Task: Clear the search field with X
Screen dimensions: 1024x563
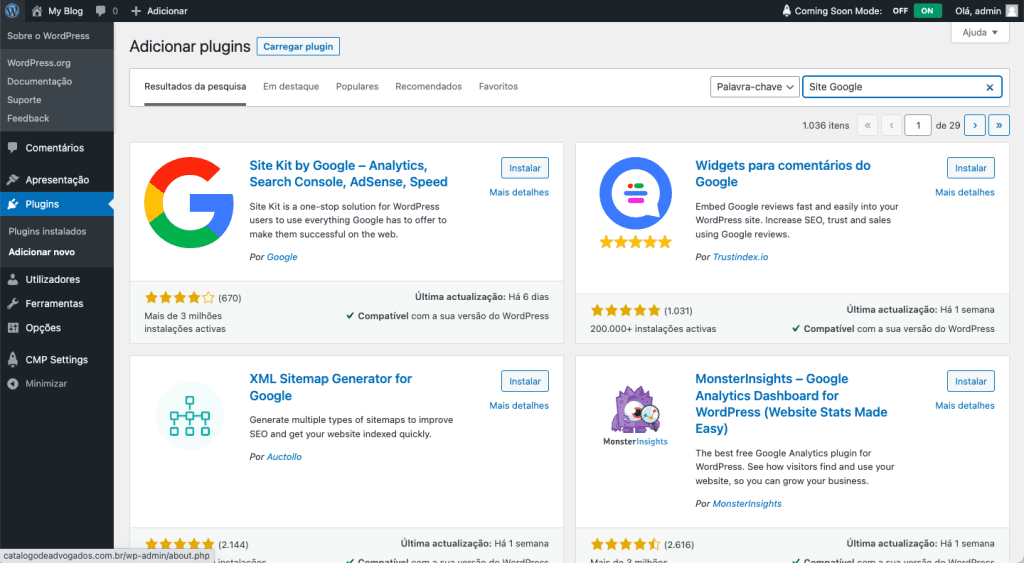Action: coord(989,87)
